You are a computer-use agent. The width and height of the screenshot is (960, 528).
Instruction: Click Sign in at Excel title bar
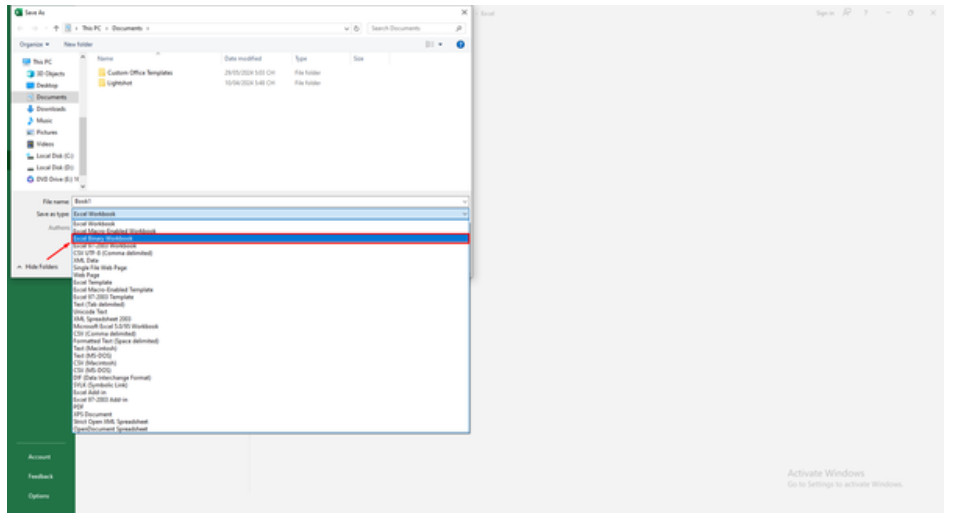[824, 13]
